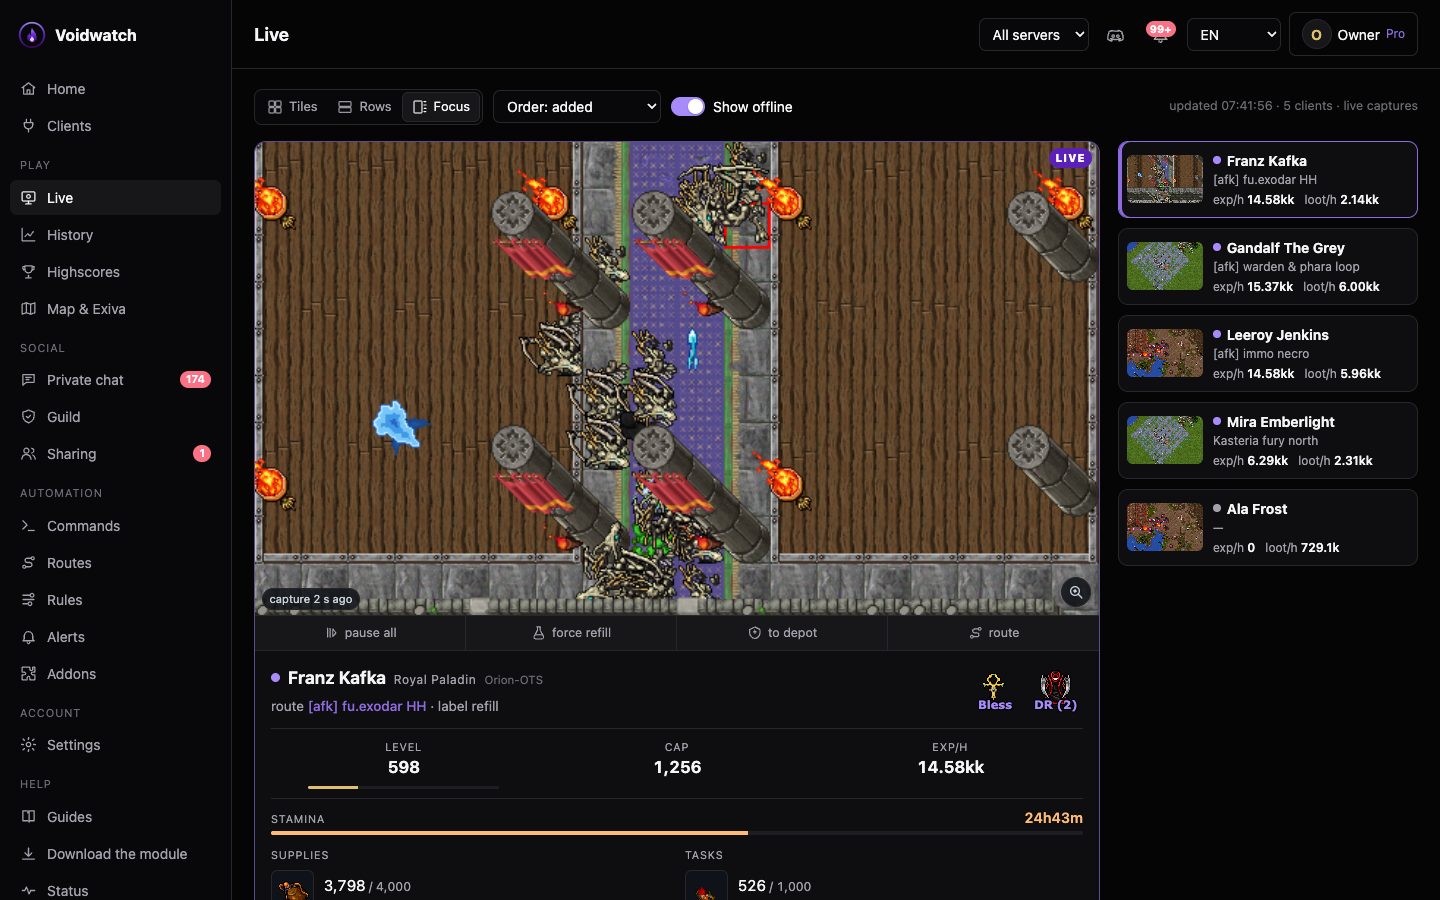
Task: Click the Guild shield icon
Action: pyautogui.click(x=29, y=417)
